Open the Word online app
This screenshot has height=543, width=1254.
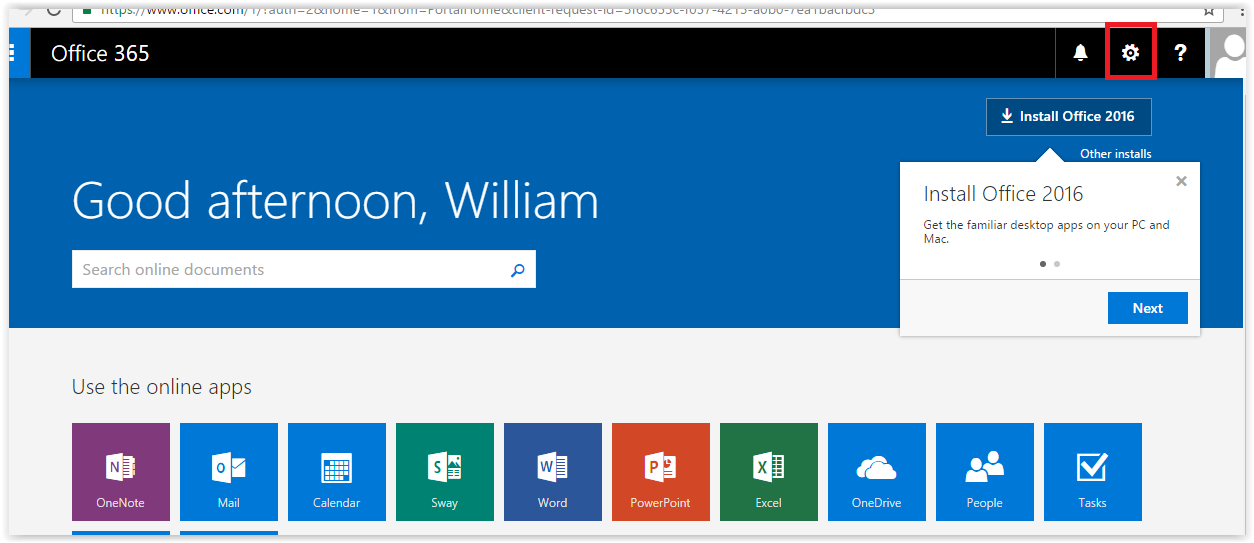(552, 471)
